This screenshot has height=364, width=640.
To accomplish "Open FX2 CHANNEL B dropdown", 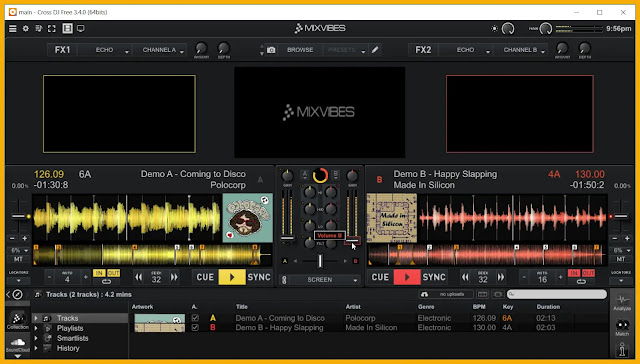I will (520, 50).
